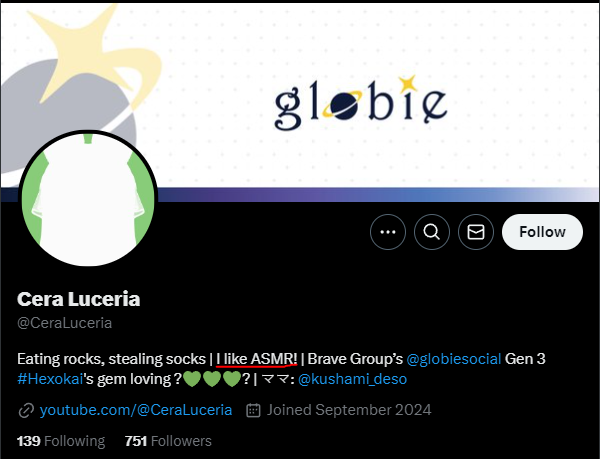Viewport: 600px width, 459px height.
Task: Click the Cera Luceria display name
Action: (x=78, y=299)
